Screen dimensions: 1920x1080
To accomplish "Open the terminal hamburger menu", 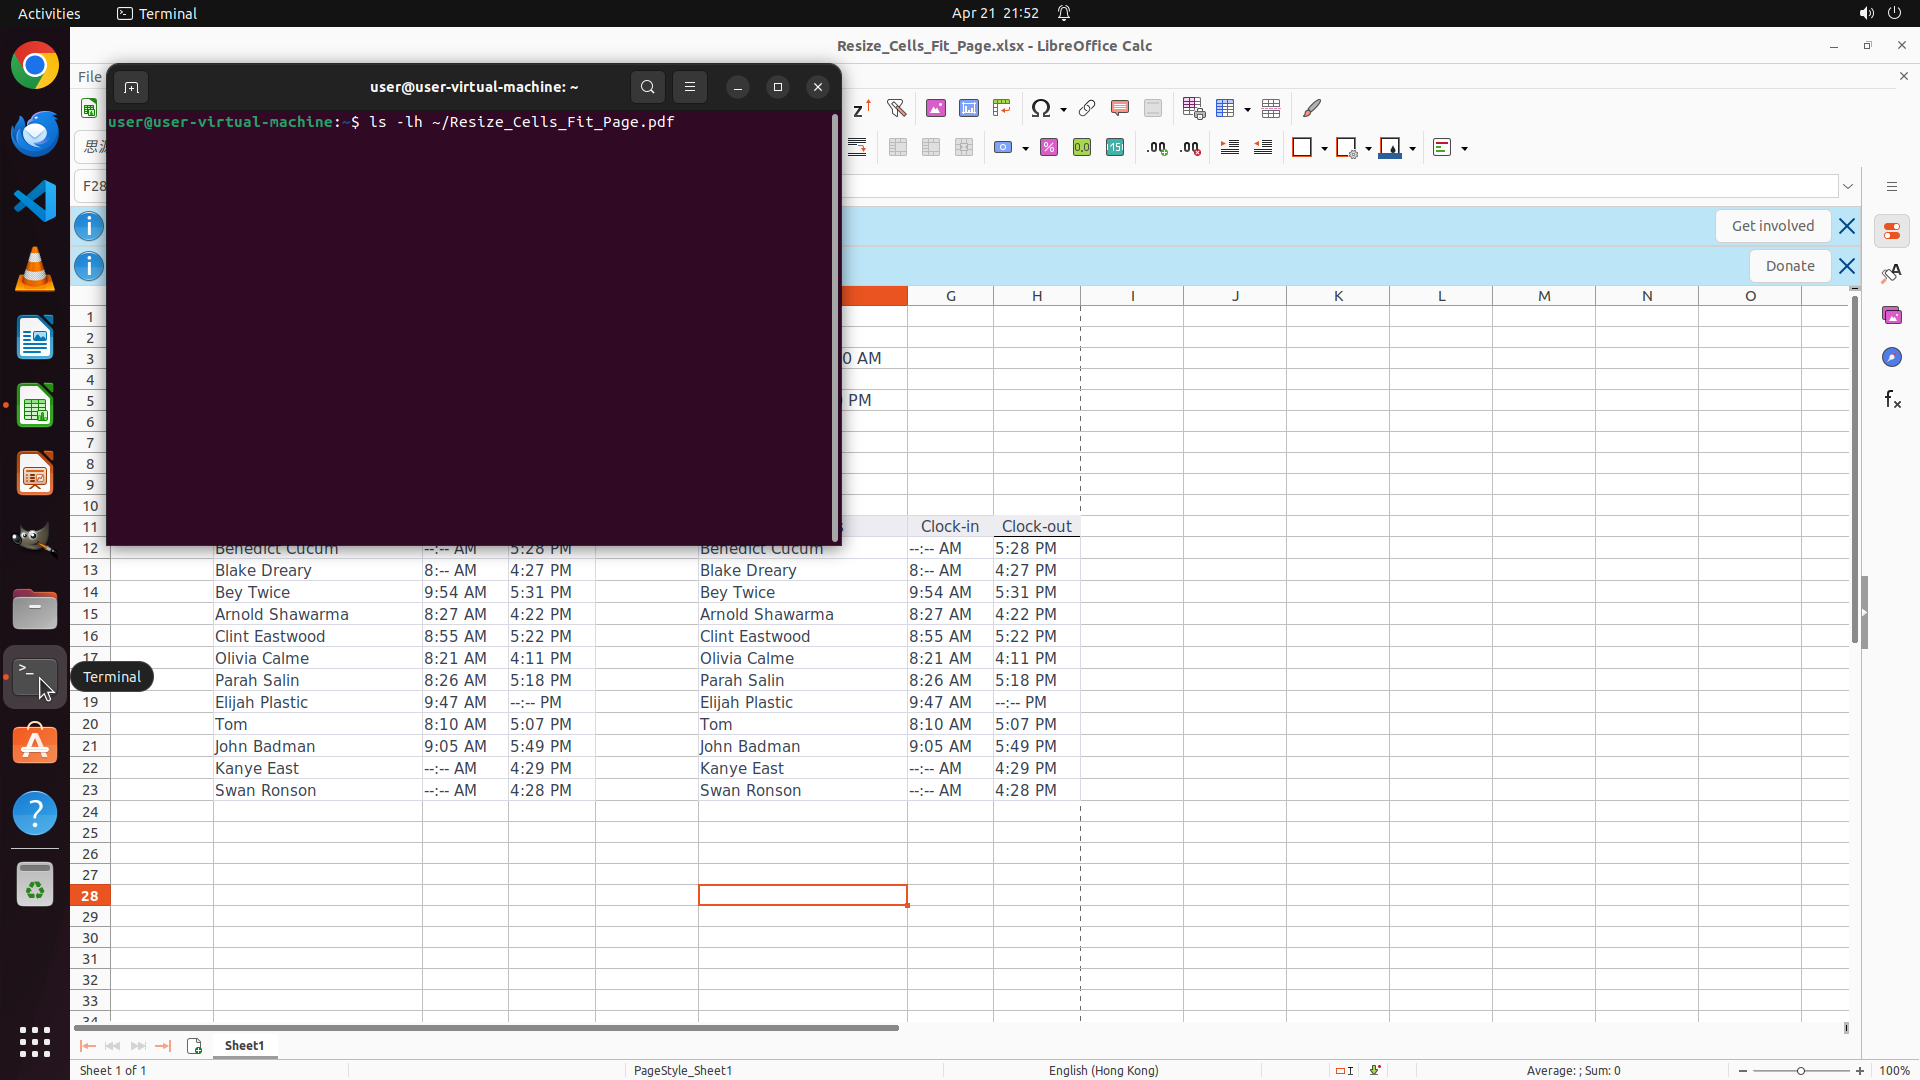I will click(x=690, y=87).
